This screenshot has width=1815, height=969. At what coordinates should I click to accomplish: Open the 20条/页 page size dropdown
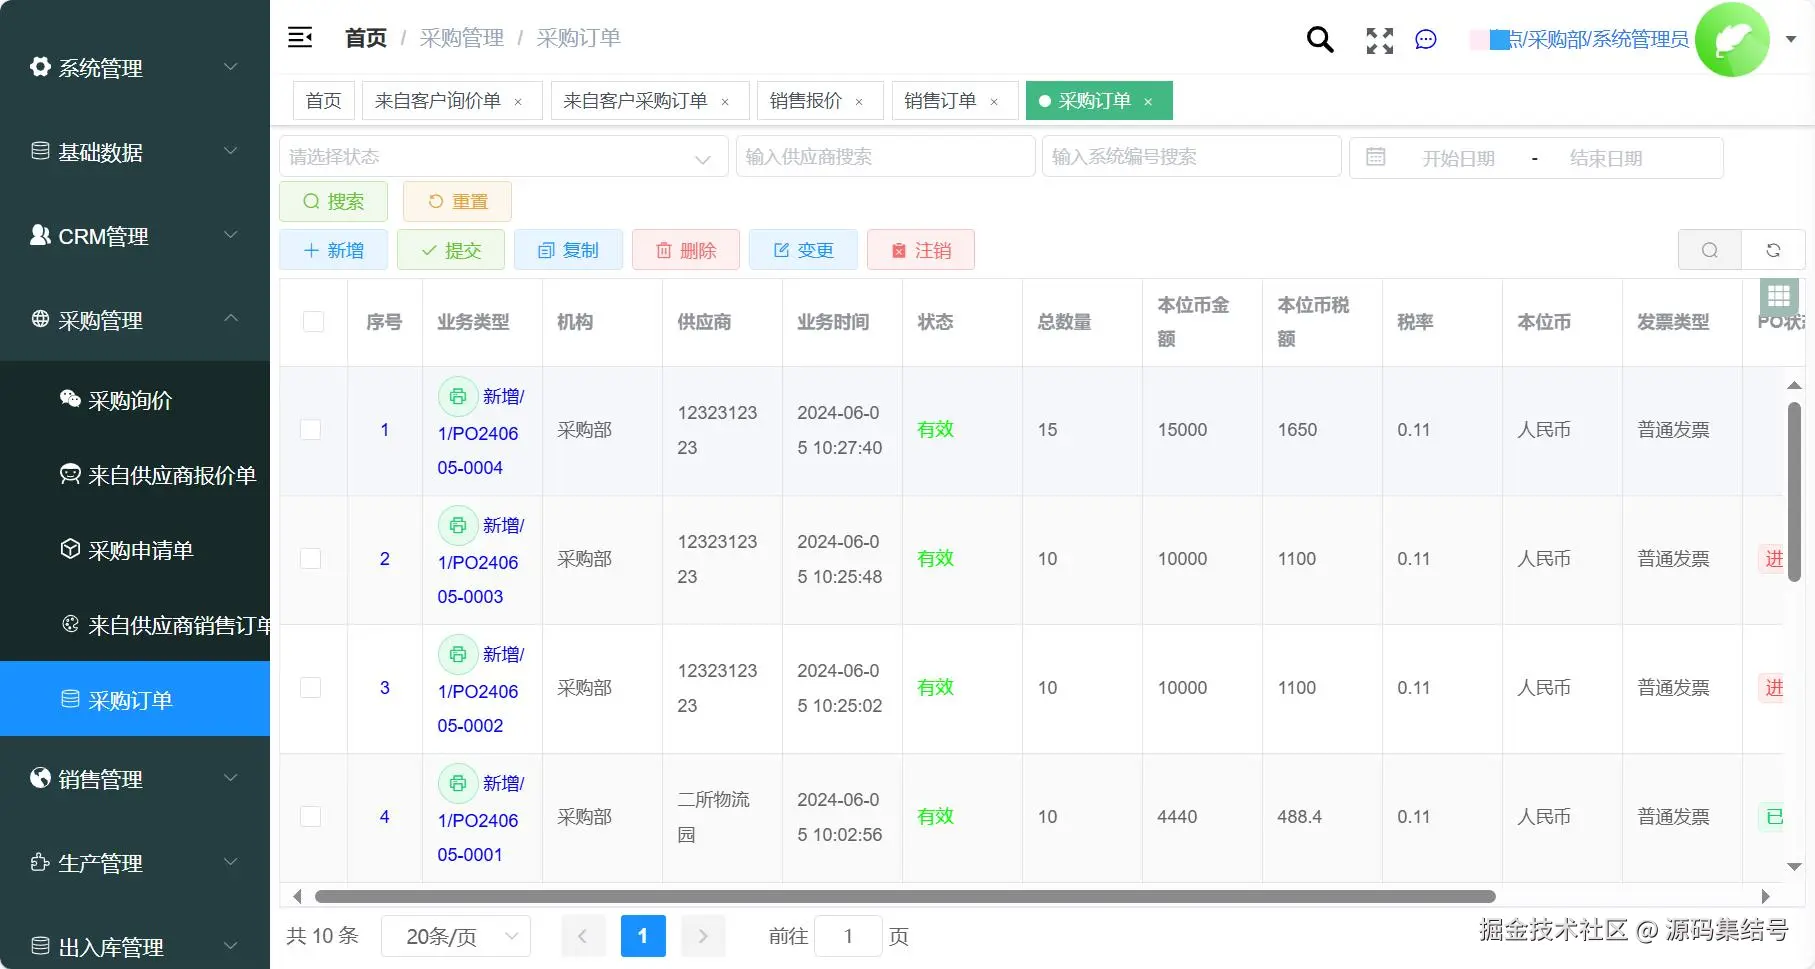point(455,936)
